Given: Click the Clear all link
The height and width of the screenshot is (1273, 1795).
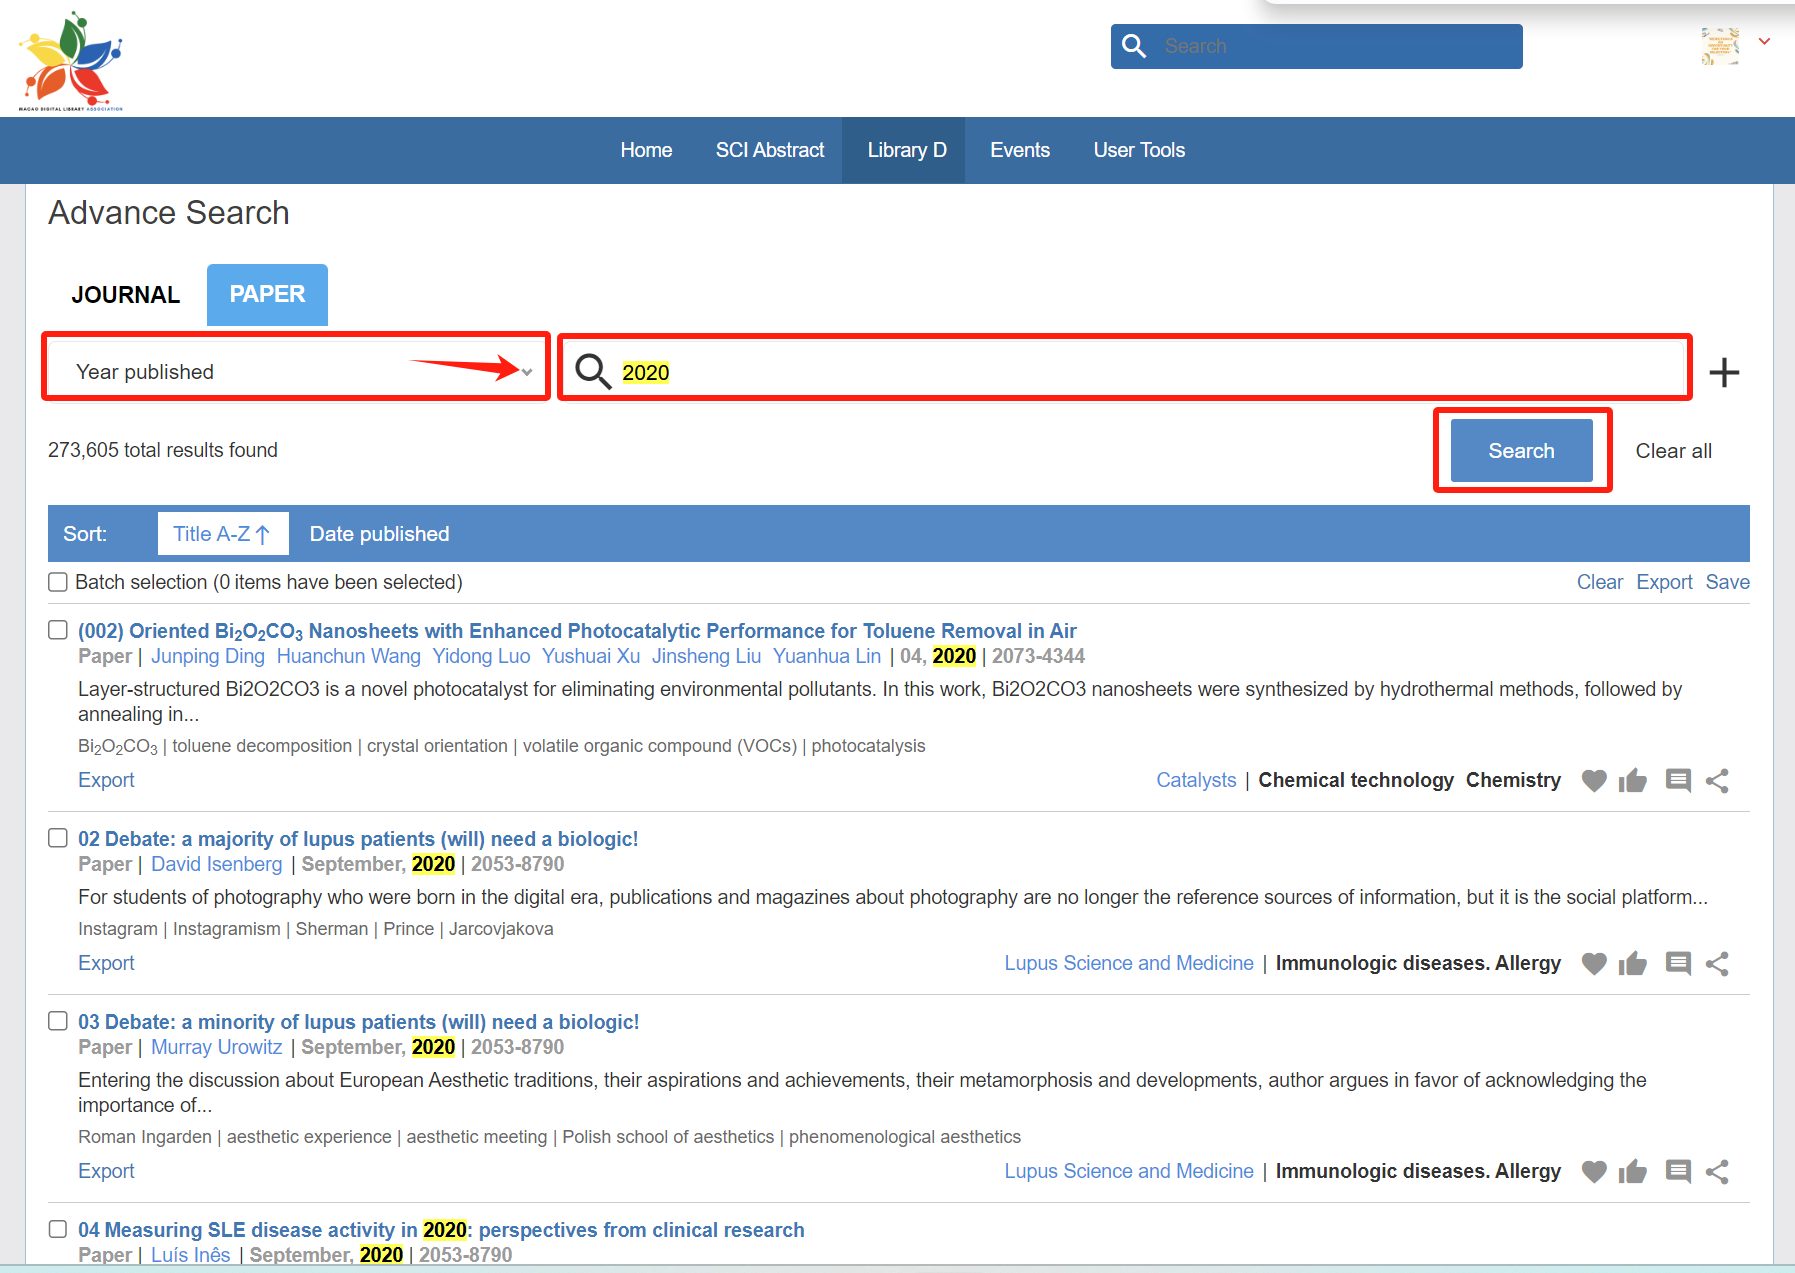Looking at the screenshot, I should [1673, 451].
